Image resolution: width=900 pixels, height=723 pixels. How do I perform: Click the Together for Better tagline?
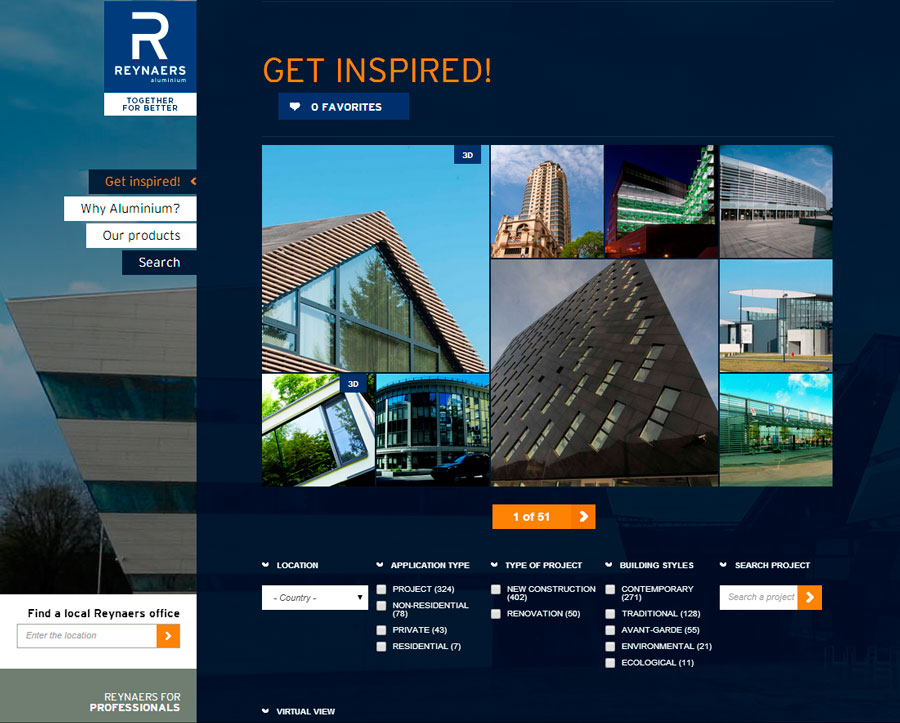coord(150,104)
